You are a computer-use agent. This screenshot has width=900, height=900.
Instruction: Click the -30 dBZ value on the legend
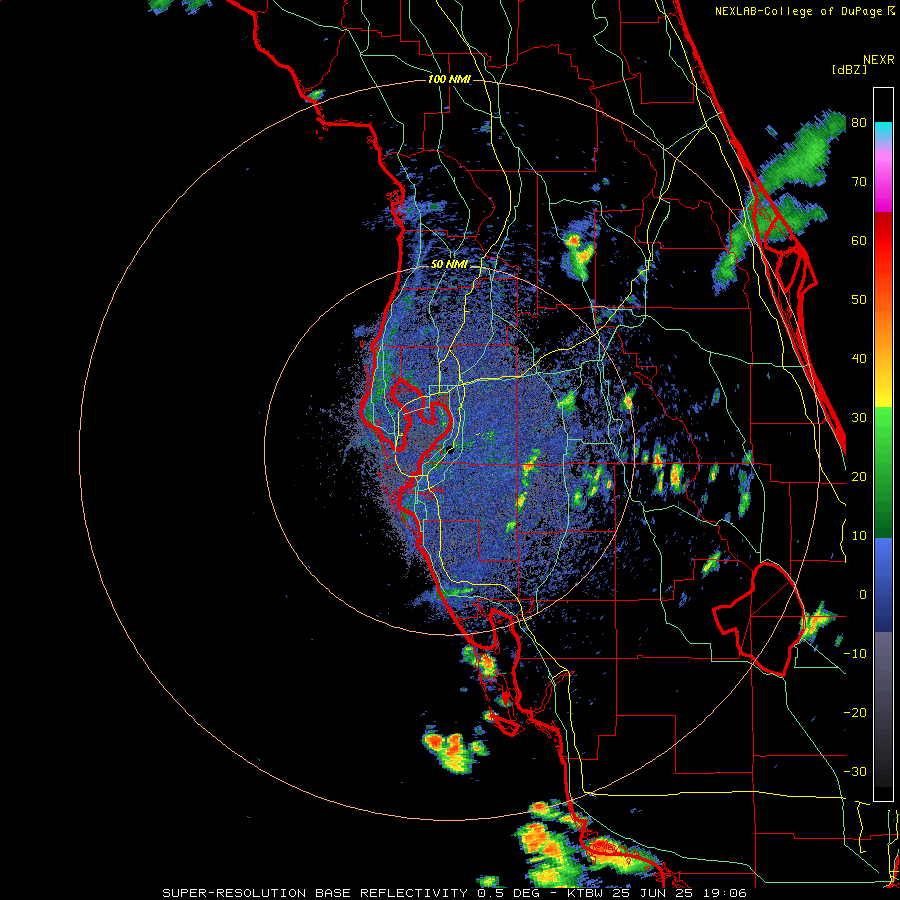(855, 773)
